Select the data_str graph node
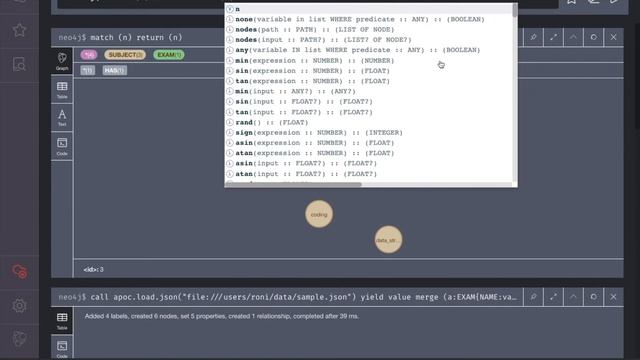The width and height of the screenshot is (640, 360). tap(388, 240)
